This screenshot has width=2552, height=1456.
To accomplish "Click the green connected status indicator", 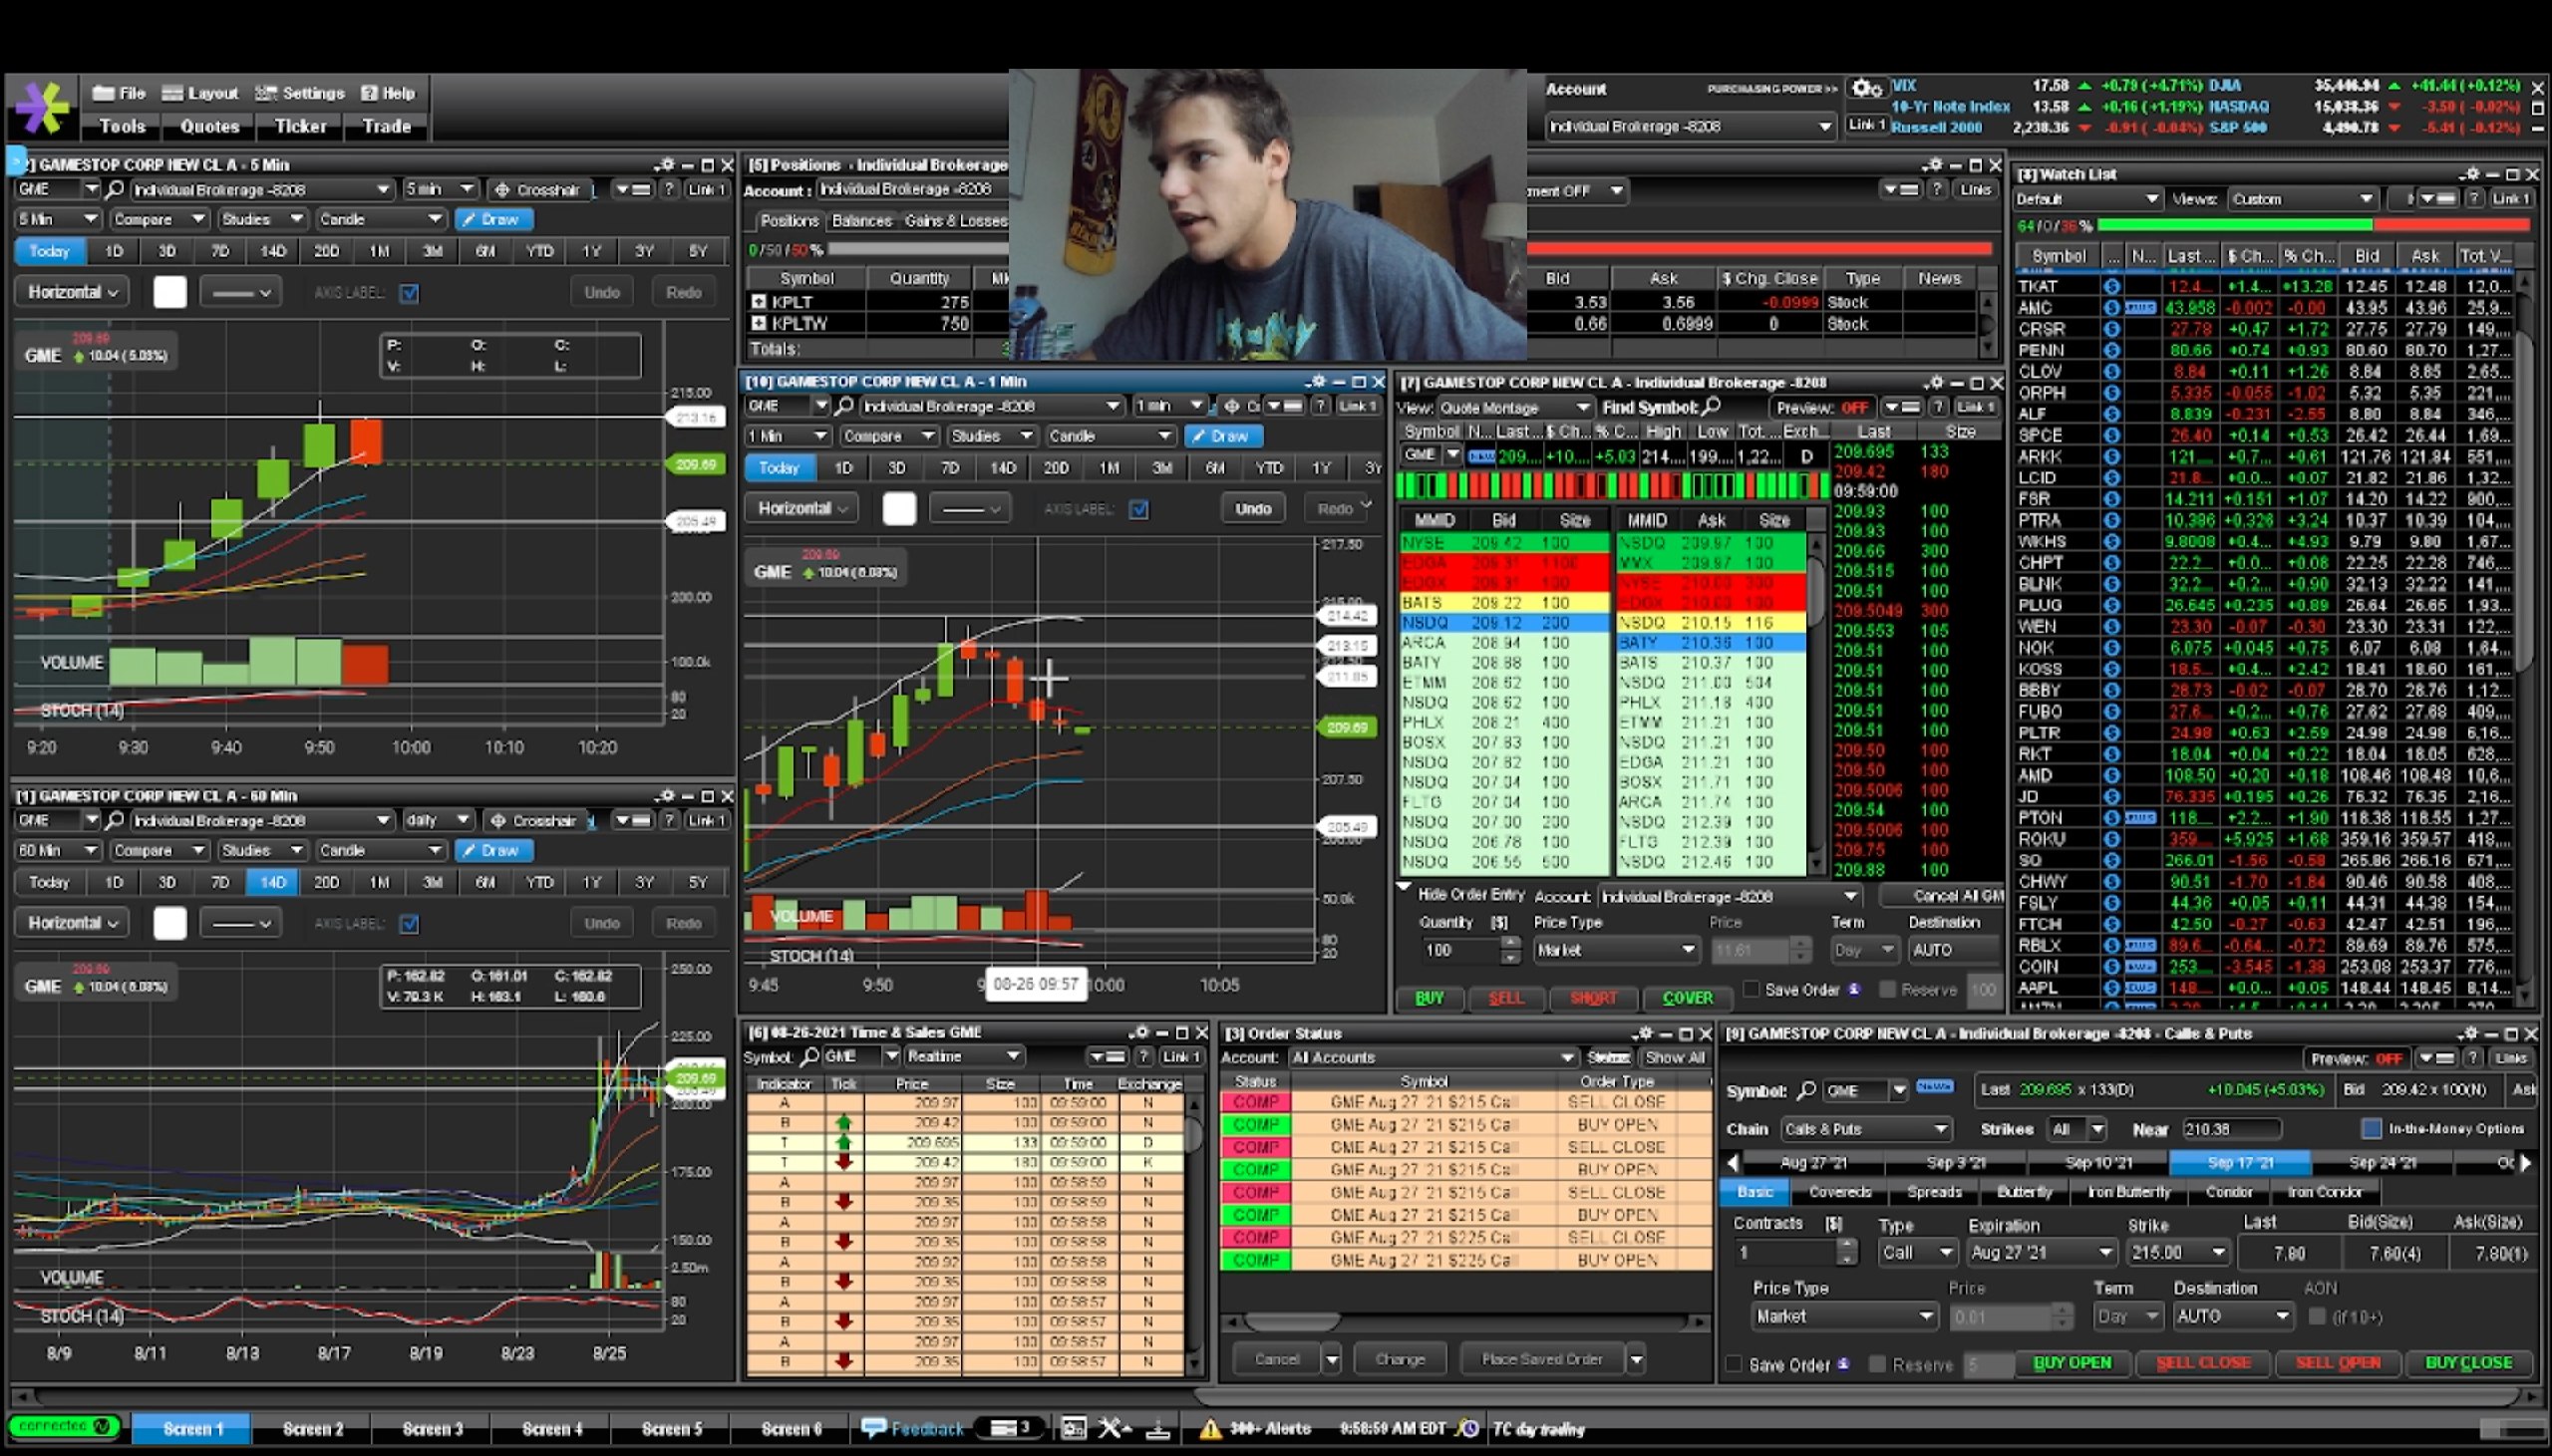I will point(65,1426).
